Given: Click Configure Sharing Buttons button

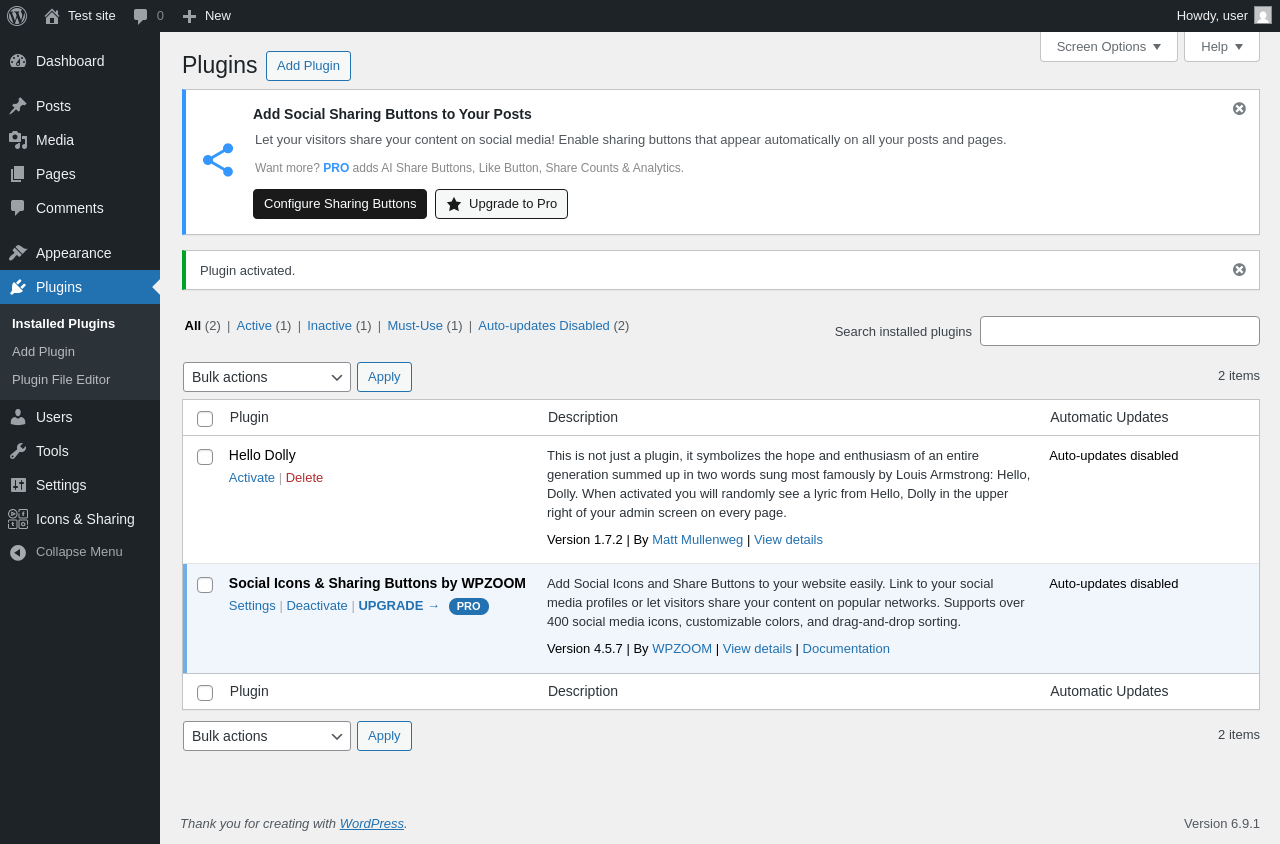Looking at the screenshot, I should (340, 204).
